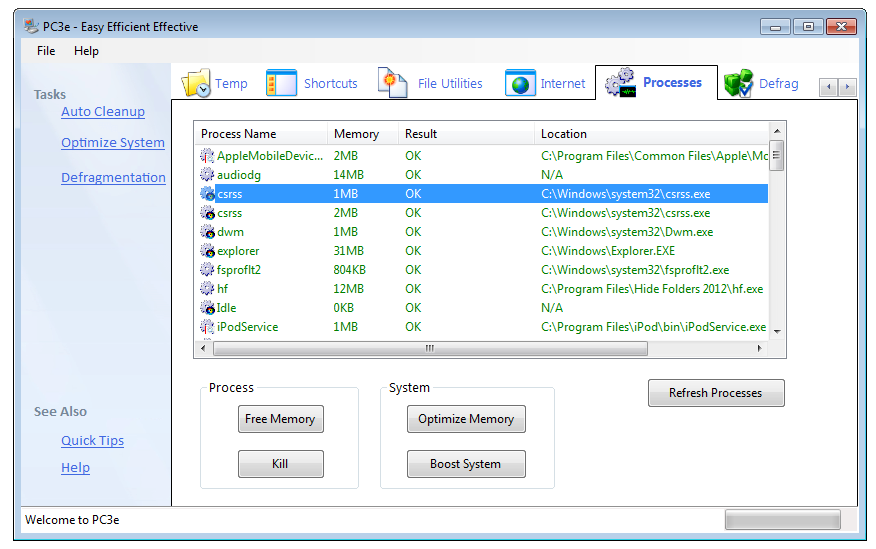Image resolution: width=876 pixels, height=549 pixels.
Task: Click the horizontal scrollbar left arrow
Action: pyautogui.click(x=203, y=349)
